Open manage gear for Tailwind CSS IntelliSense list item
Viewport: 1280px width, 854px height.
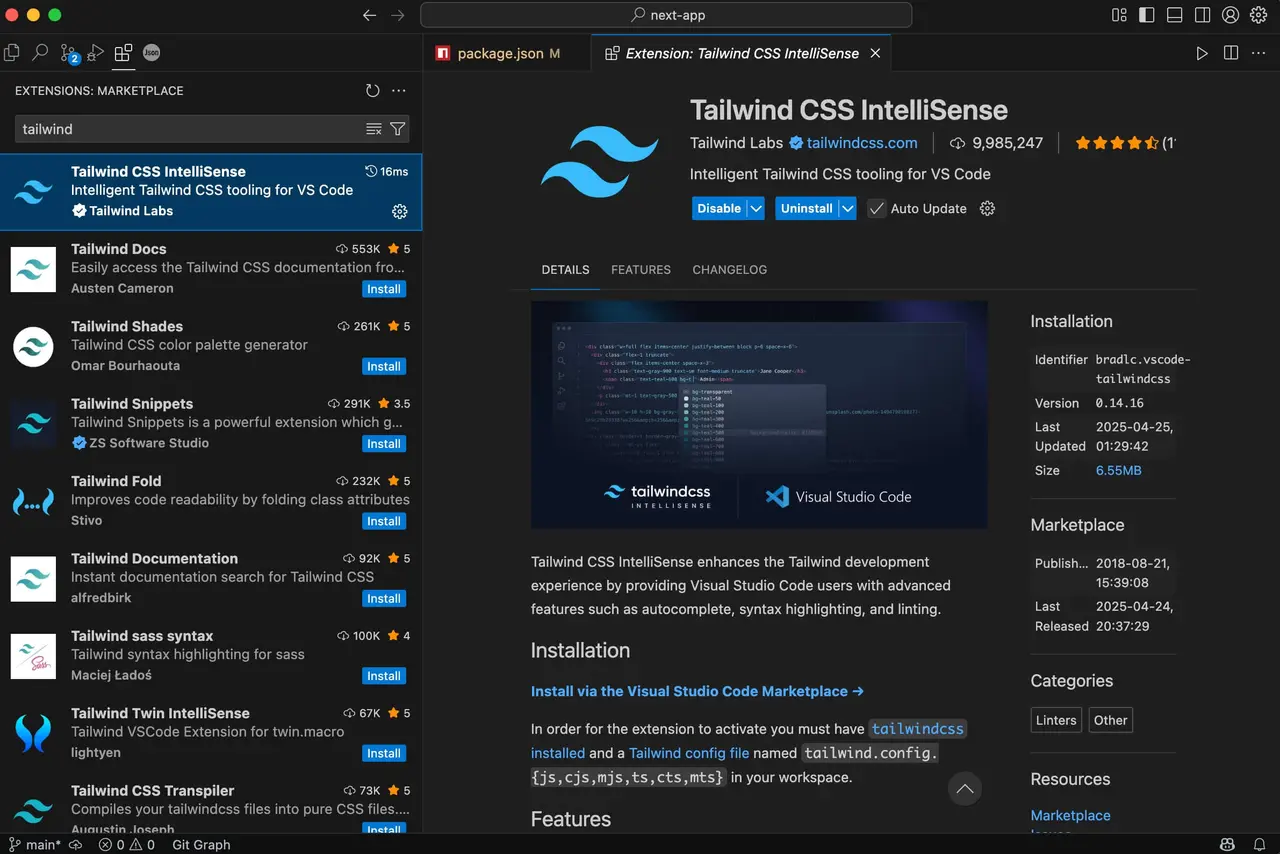point(400,212)
